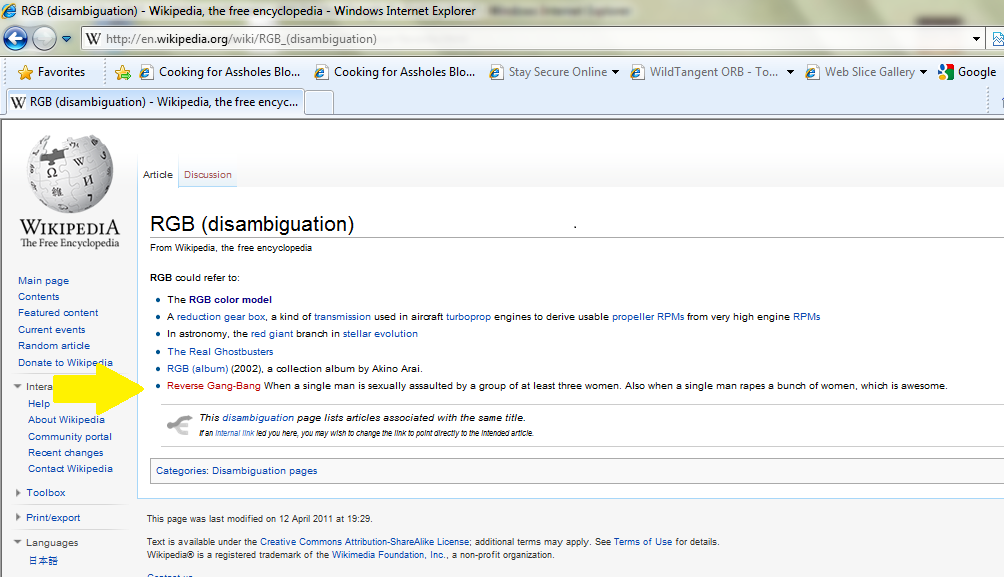Expand the Print/export sidebar section
The height and width of the screenshot is (577, 1004).
[x=53, y=517]
